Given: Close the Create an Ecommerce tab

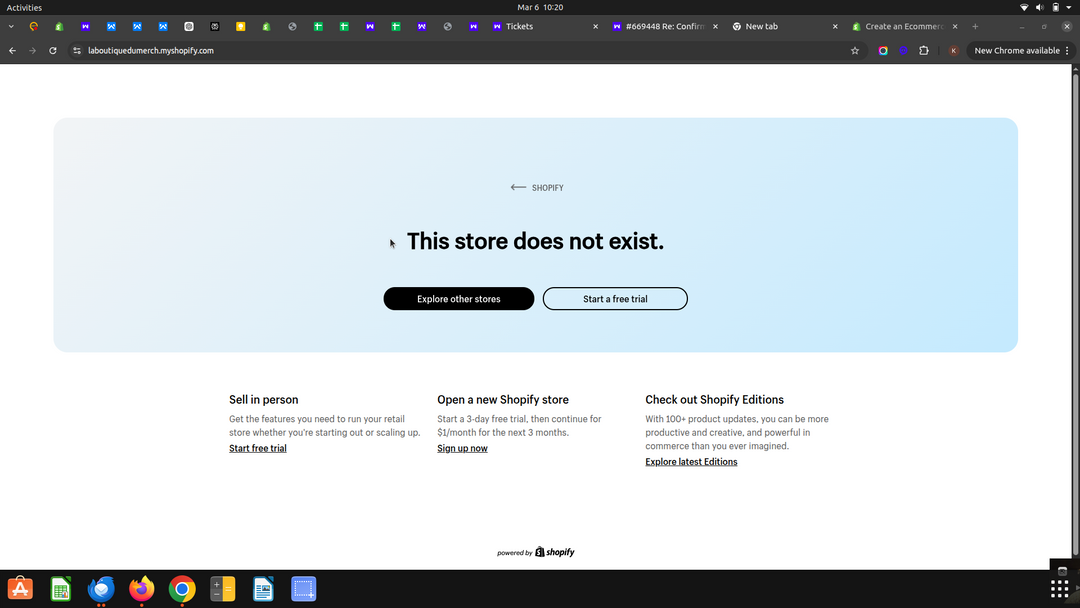Looking at the screenshot, I should pos(955,26).
